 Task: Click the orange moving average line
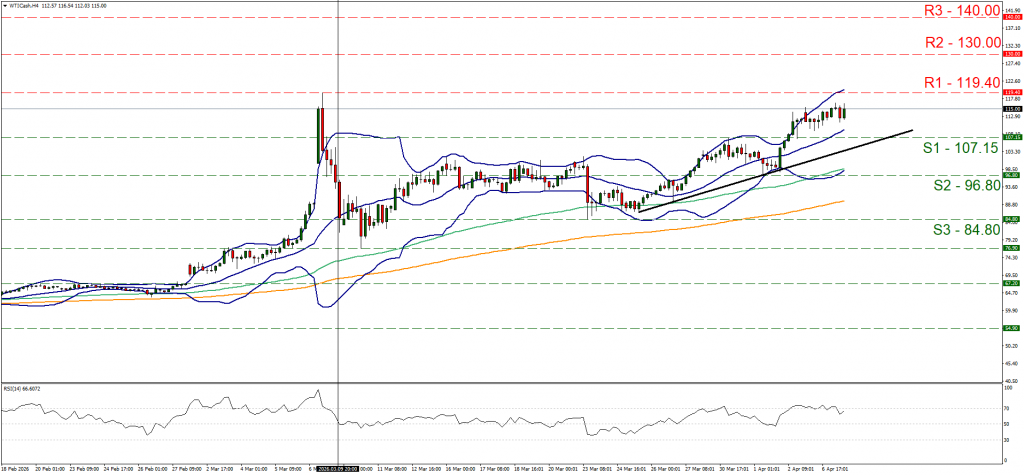pyautogui.click(x=700, y=224)
